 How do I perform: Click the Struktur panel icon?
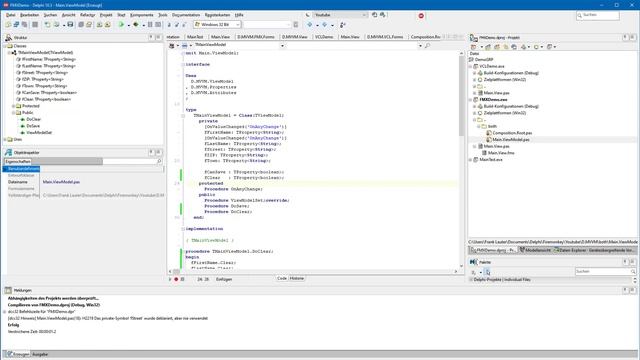(8, 38)
